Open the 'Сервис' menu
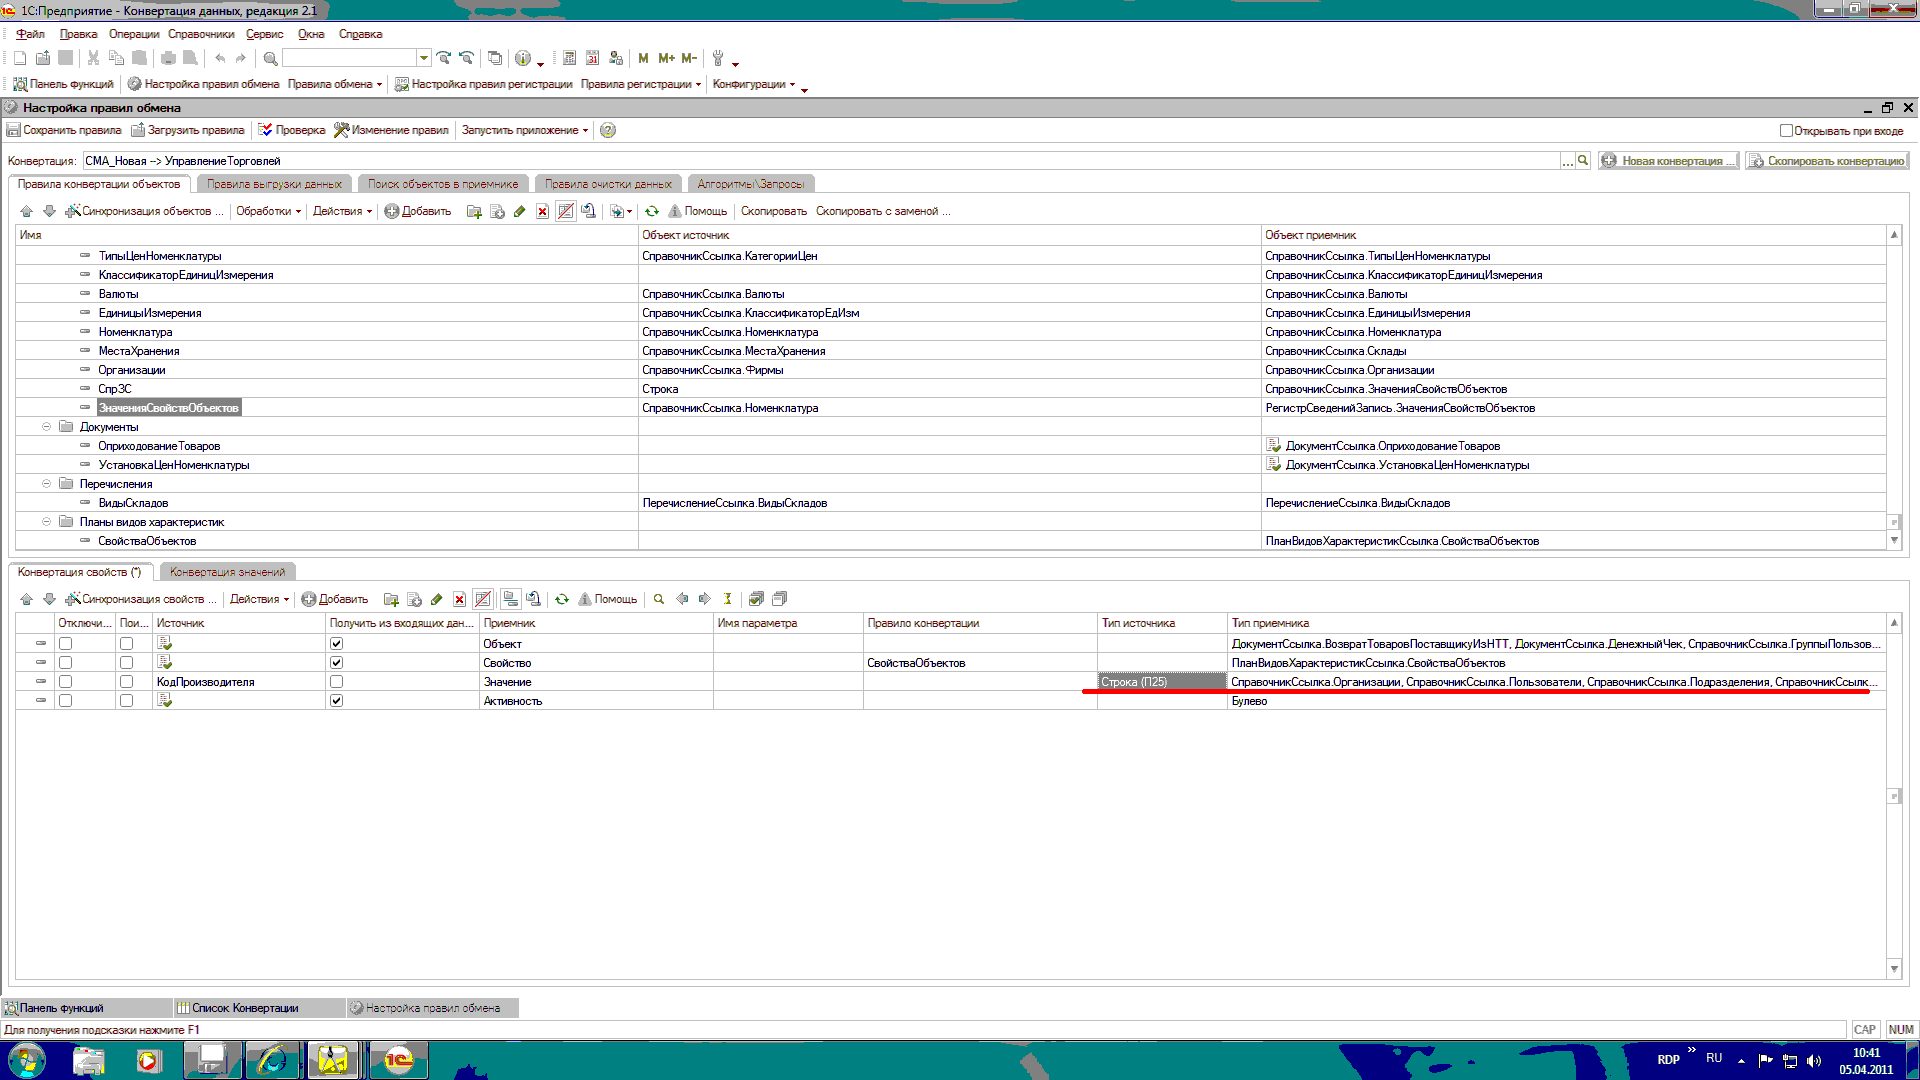Viewport: 1920px width, 1080px height. pyautogui.click(x=265, y=34)
